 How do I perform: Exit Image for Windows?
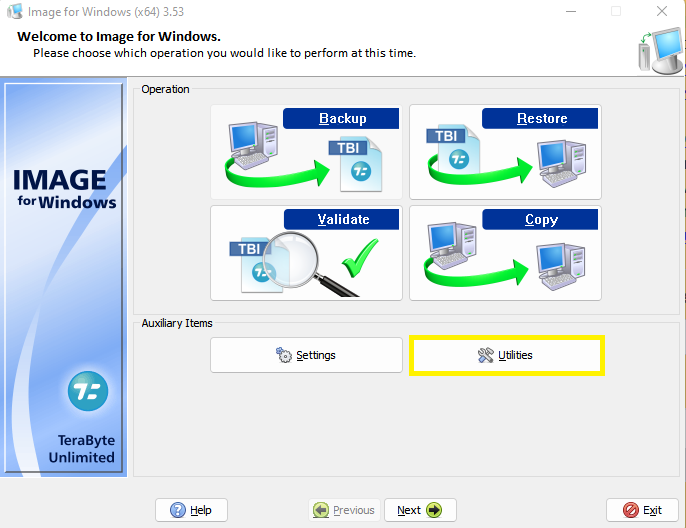tap(642, 510)
